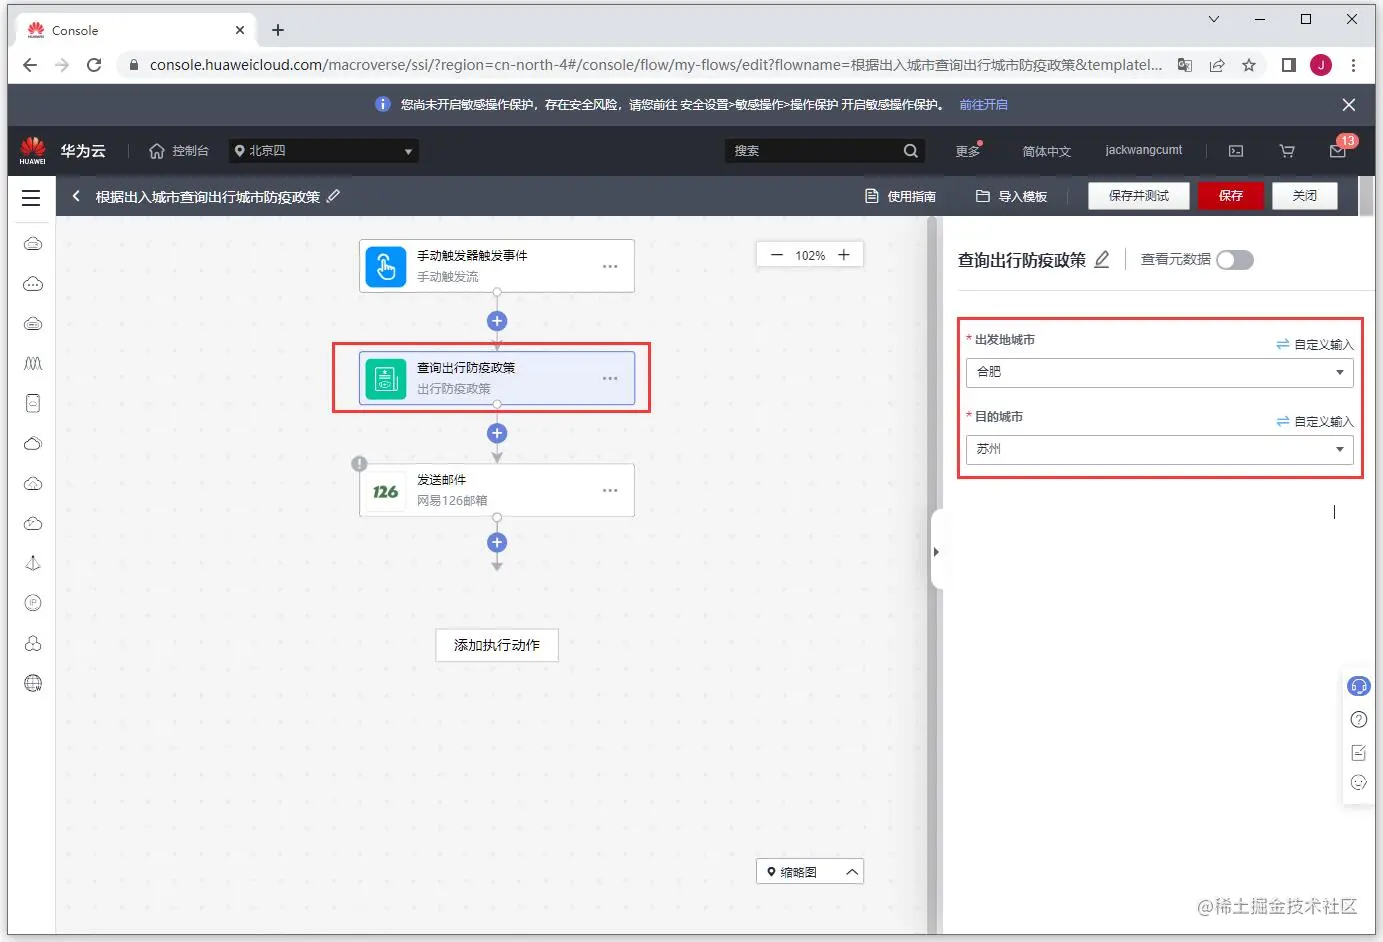
Task: Click the search magnifier icon
Action: (x=910, y=151)
